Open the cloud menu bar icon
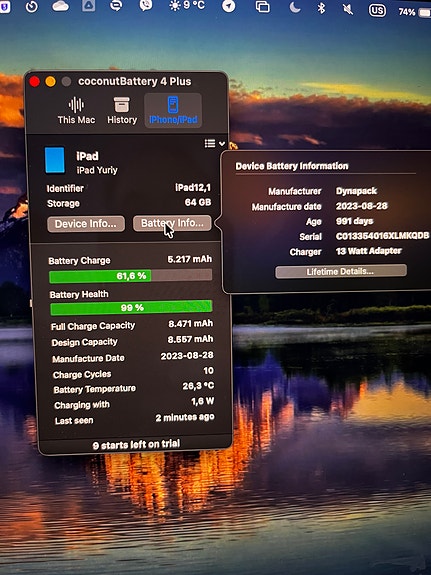The image size is (431, 575). coord(60,6)
